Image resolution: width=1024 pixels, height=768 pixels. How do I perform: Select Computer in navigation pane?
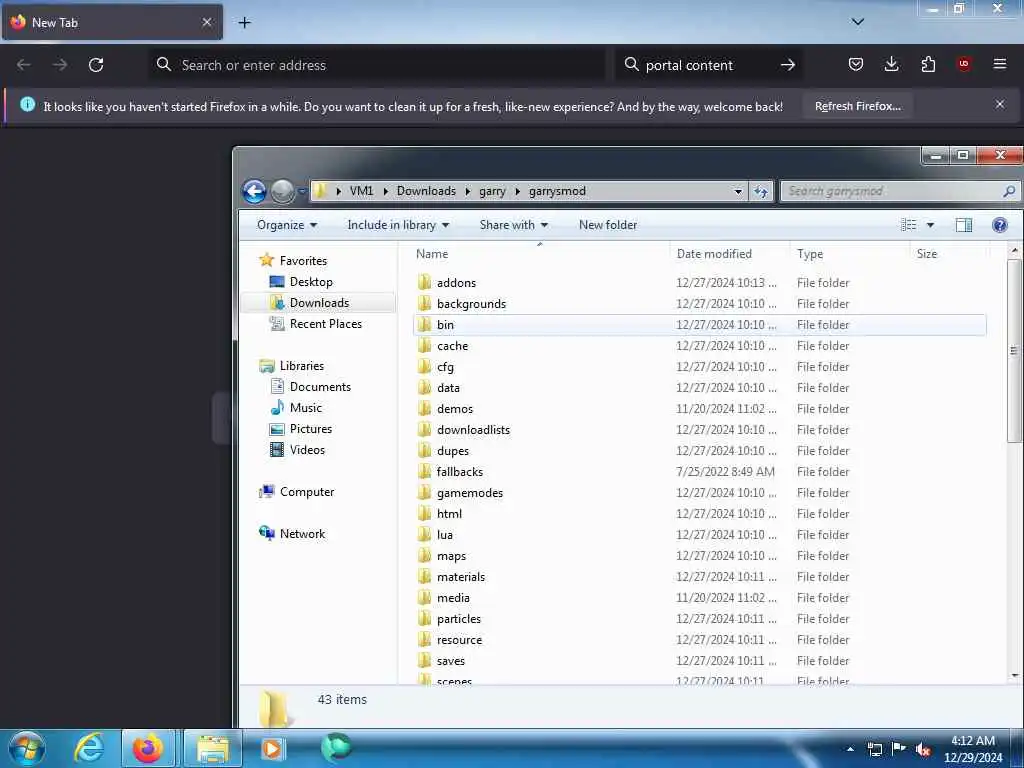306,492
